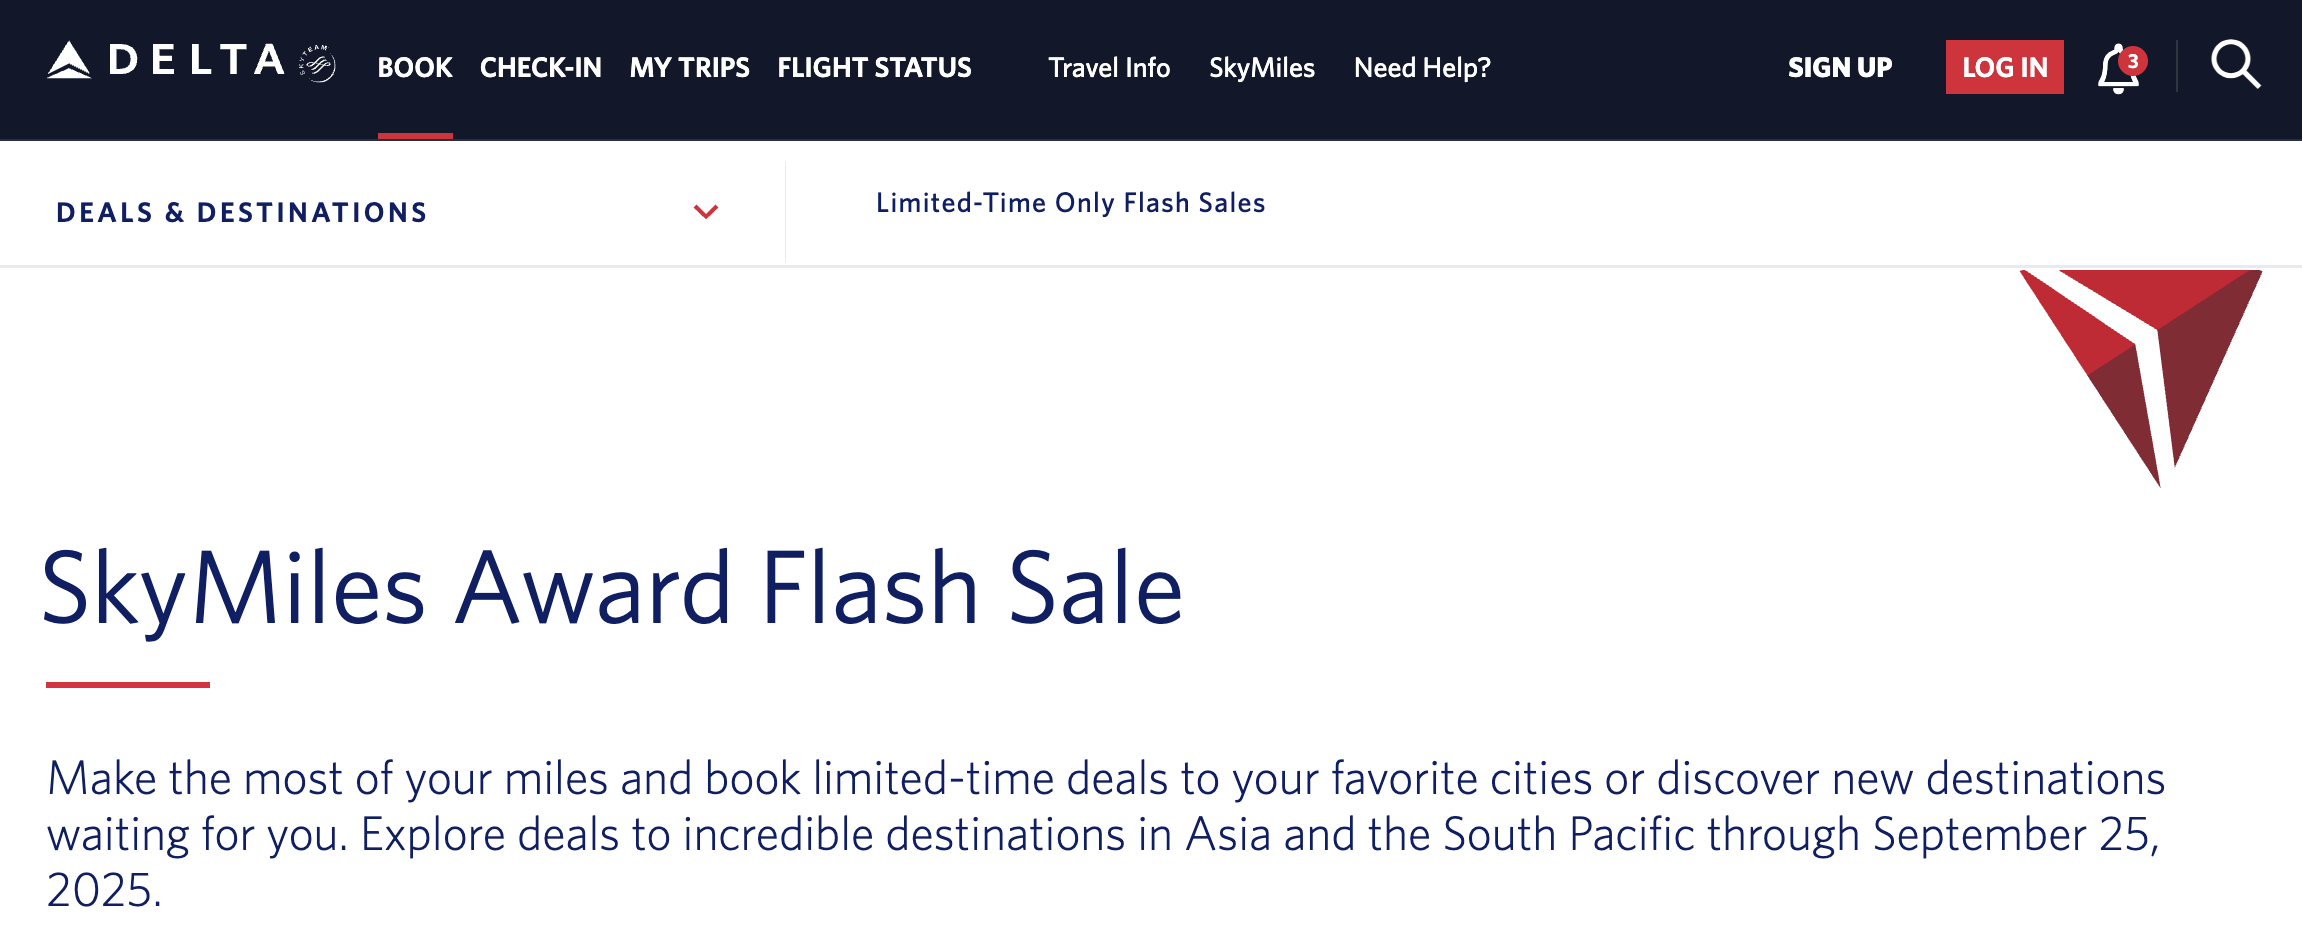
Task: Open the notifications bell
Action: click(x=2115, y=72)
